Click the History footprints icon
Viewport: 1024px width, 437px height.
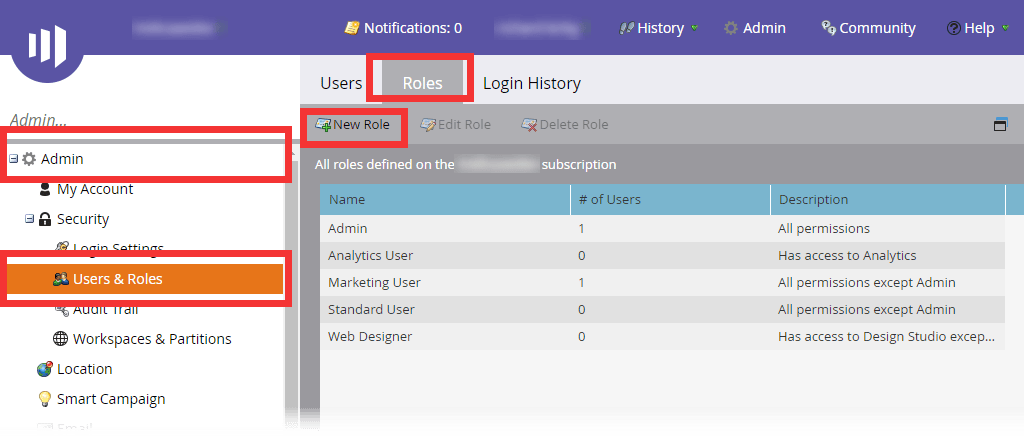tap(626, 28)
